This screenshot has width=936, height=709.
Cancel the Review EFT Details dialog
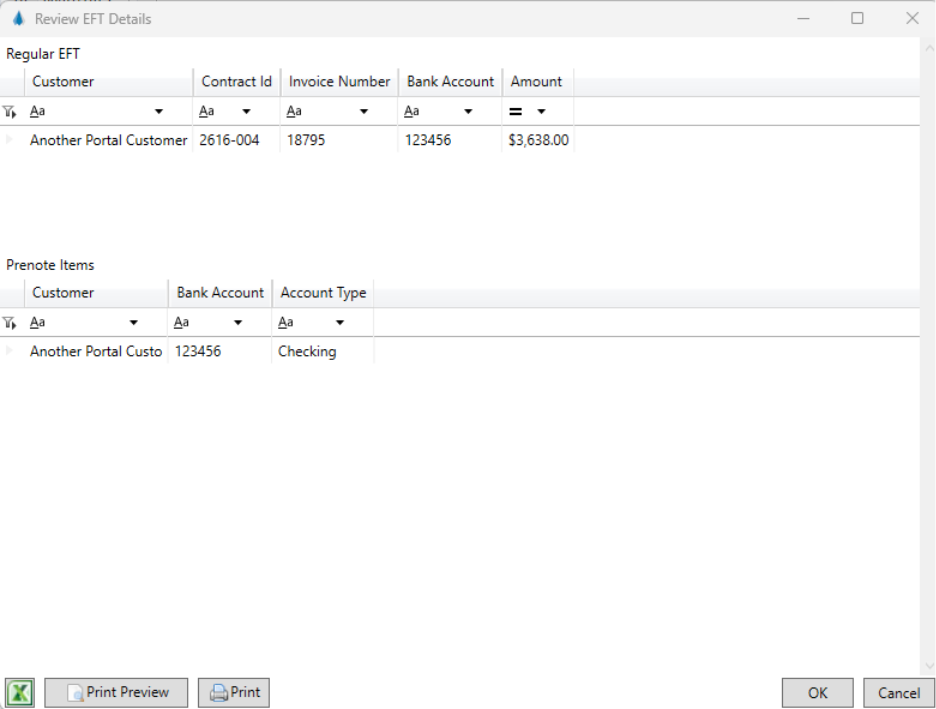898,693
